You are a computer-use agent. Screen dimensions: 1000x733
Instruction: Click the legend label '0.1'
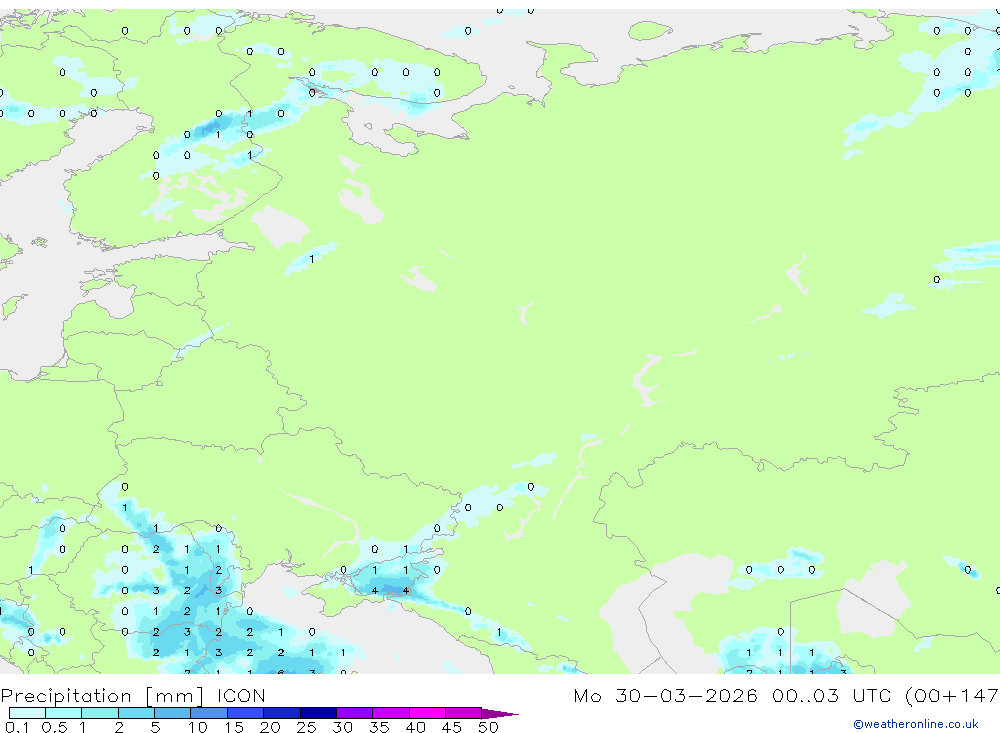(x=17, y=727)
